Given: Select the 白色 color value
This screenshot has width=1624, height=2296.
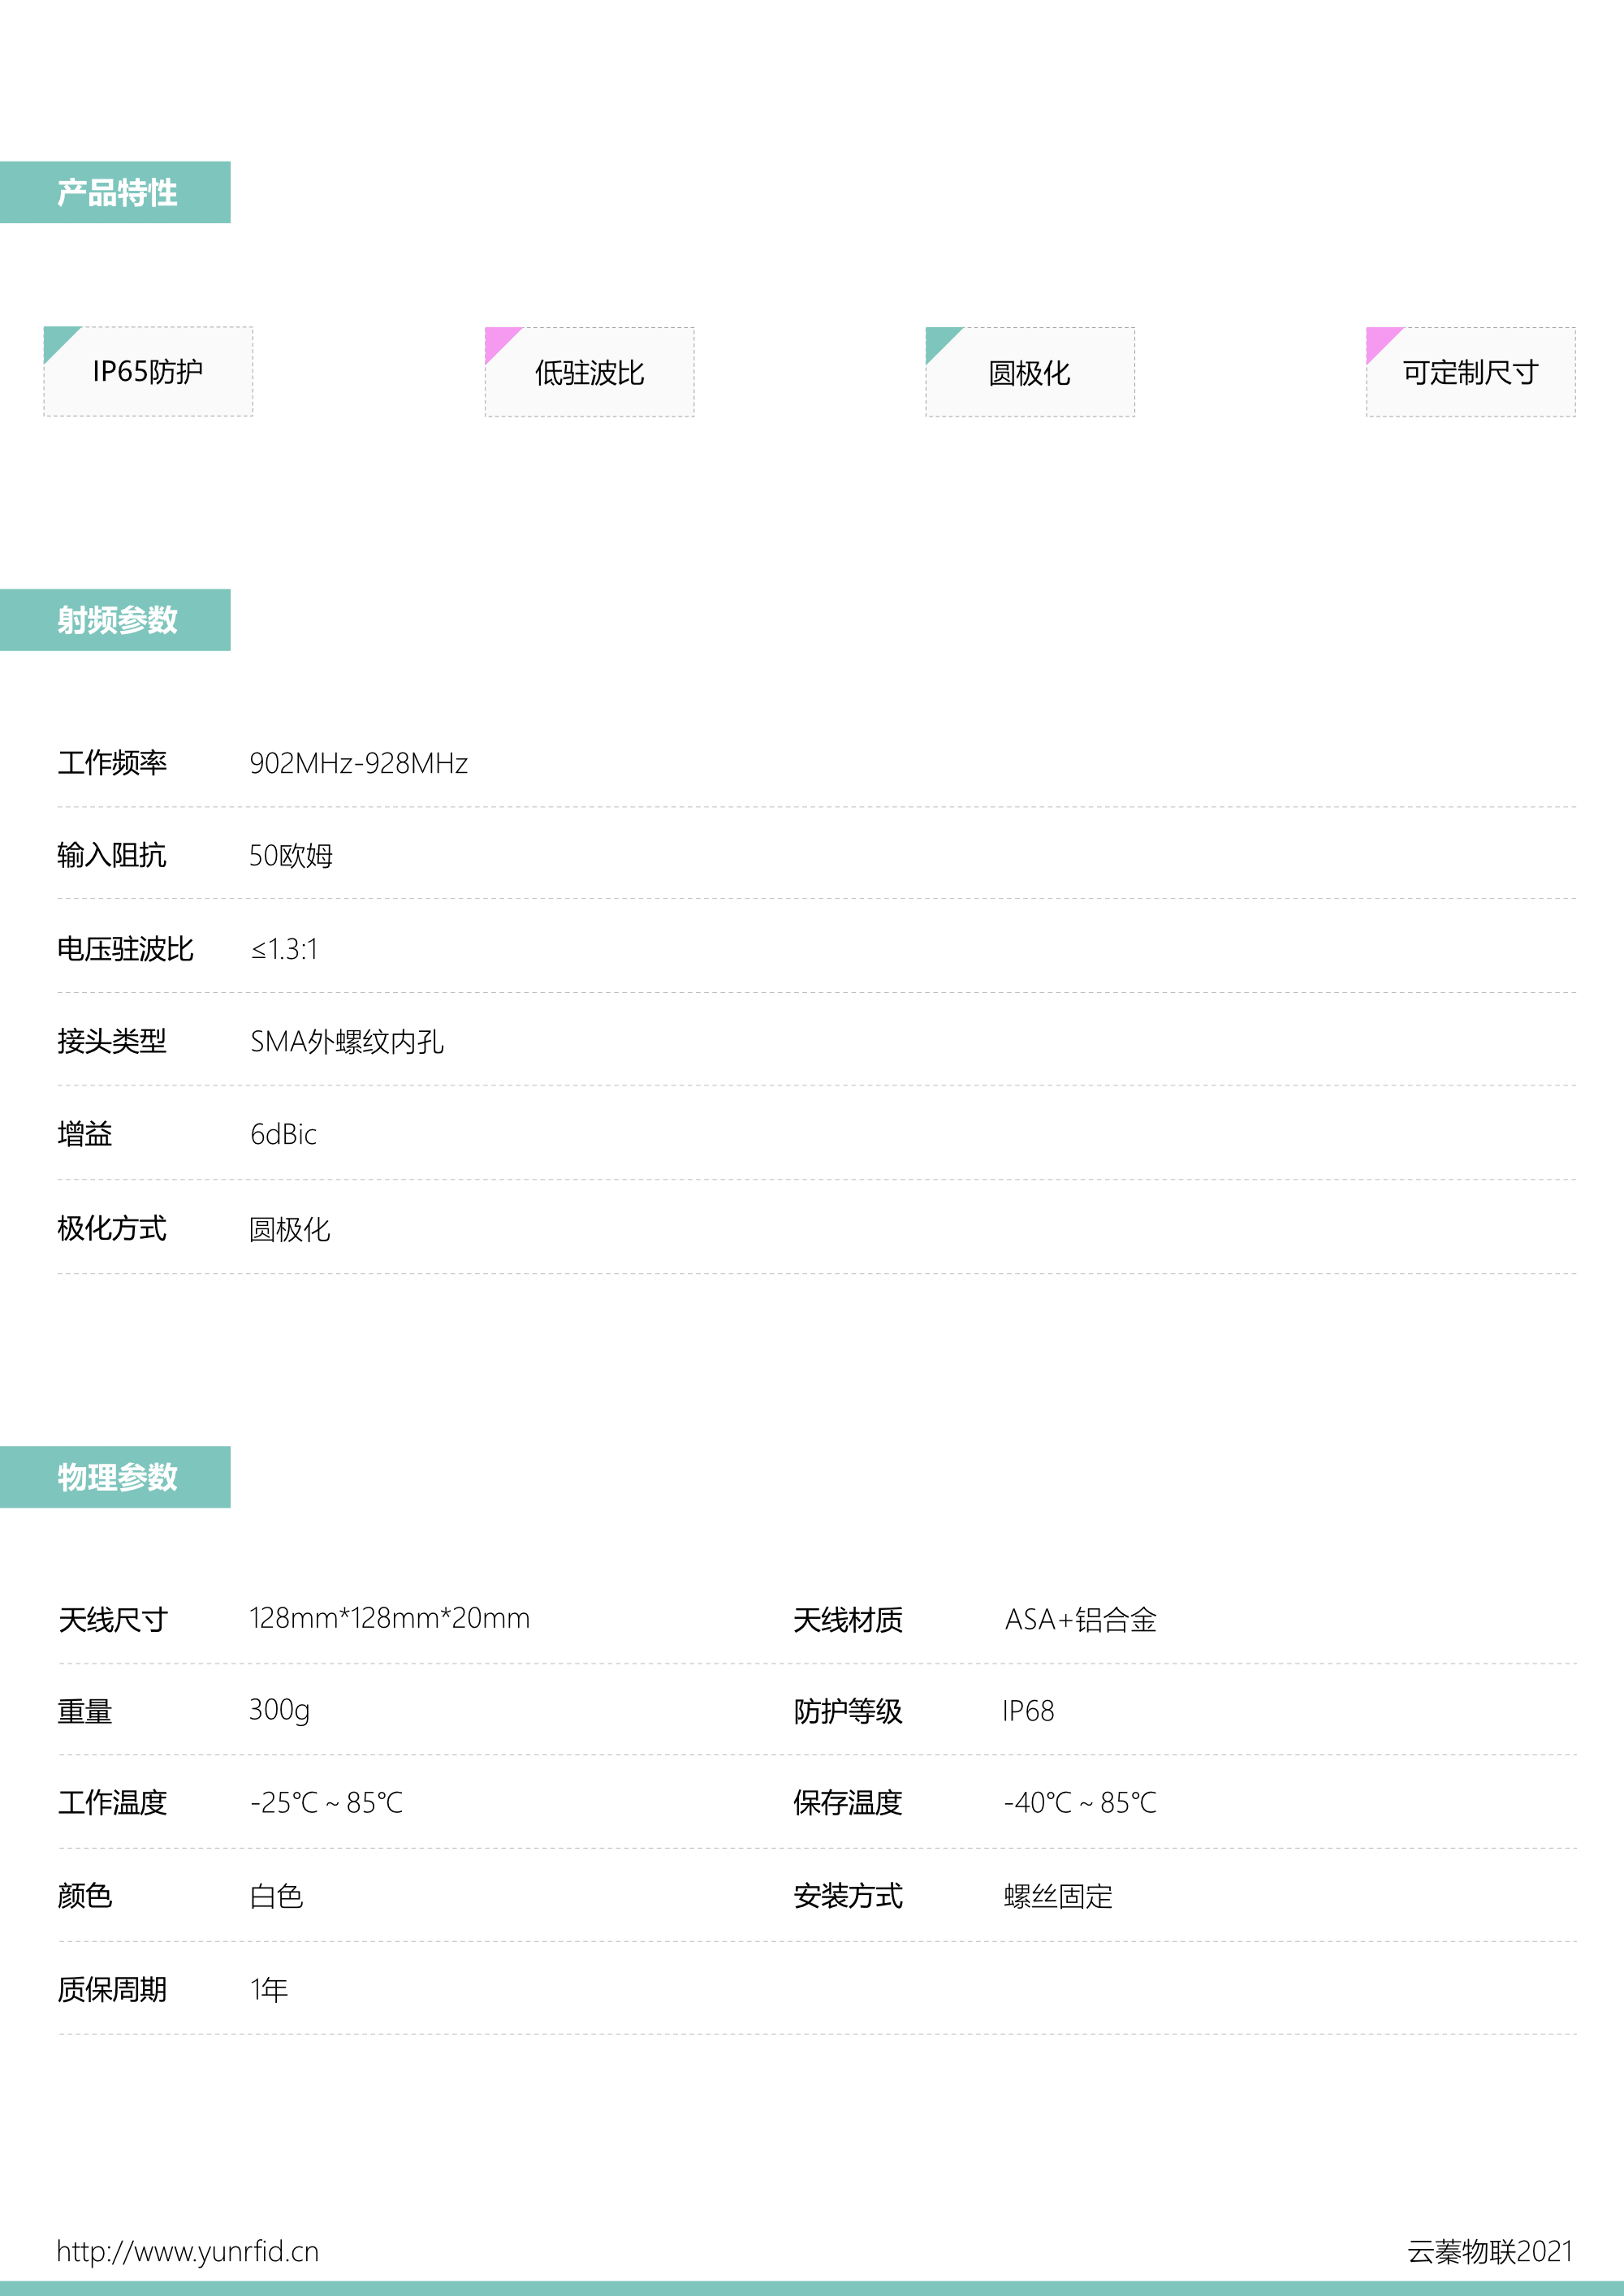Looking at the screenshot, I should (x=276, y=1896).
